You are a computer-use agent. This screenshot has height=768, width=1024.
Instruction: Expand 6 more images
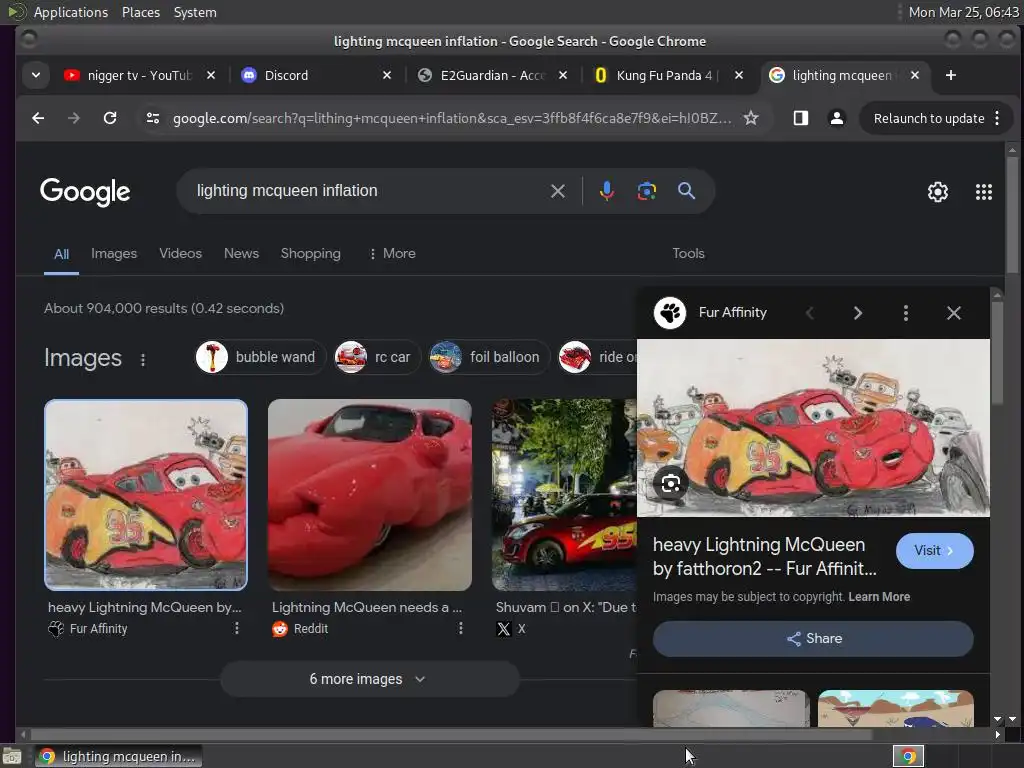(370, 679)
